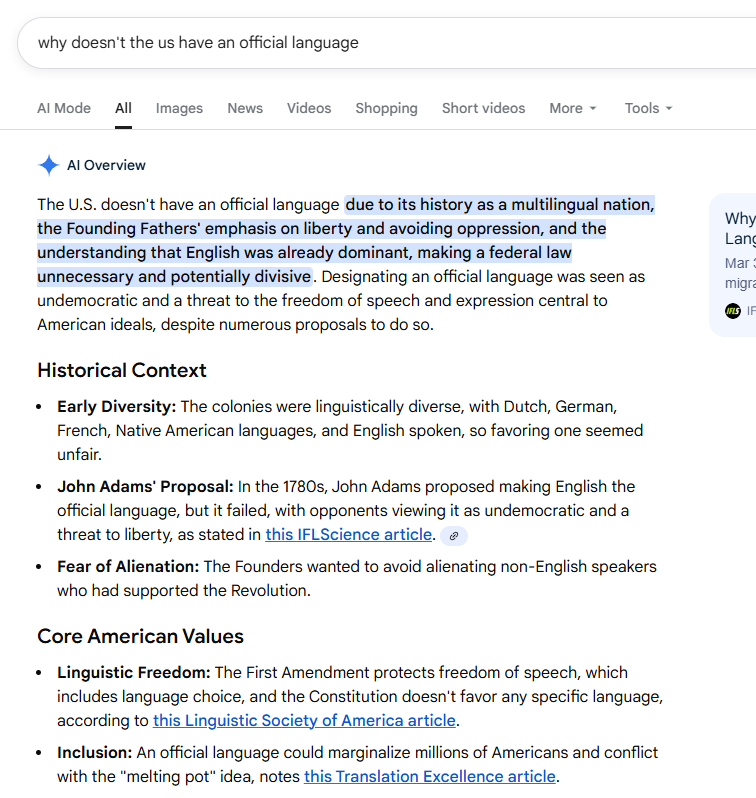The height and width of the screenshot is (798, 756).
Task: Click the source link chip icon after IFLScience
Action: (x=454, y=536)
